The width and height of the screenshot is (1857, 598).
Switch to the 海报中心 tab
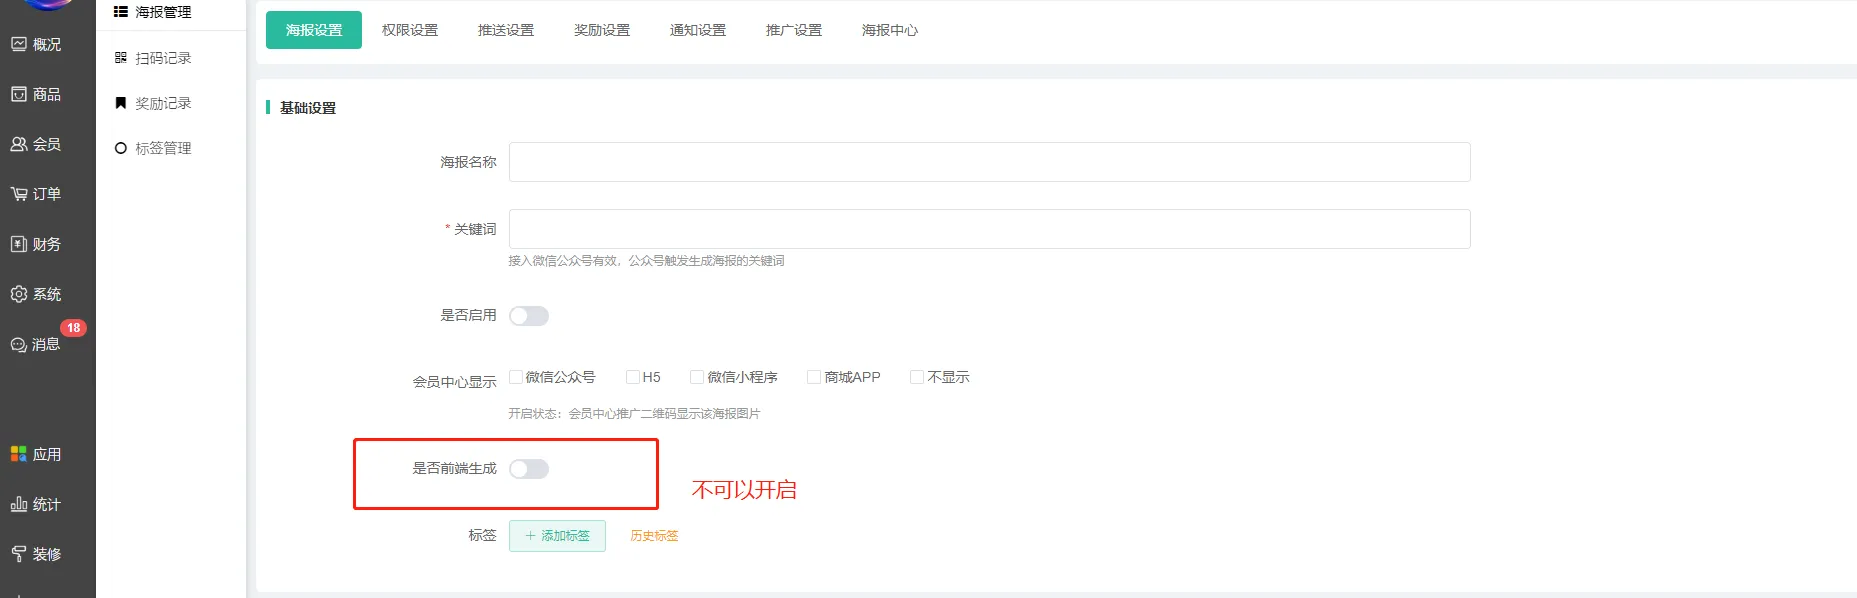[x=890, y=30]
